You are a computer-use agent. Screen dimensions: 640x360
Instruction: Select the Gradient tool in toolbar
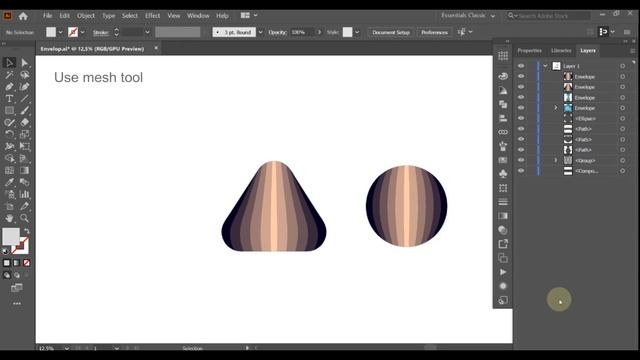24,170
